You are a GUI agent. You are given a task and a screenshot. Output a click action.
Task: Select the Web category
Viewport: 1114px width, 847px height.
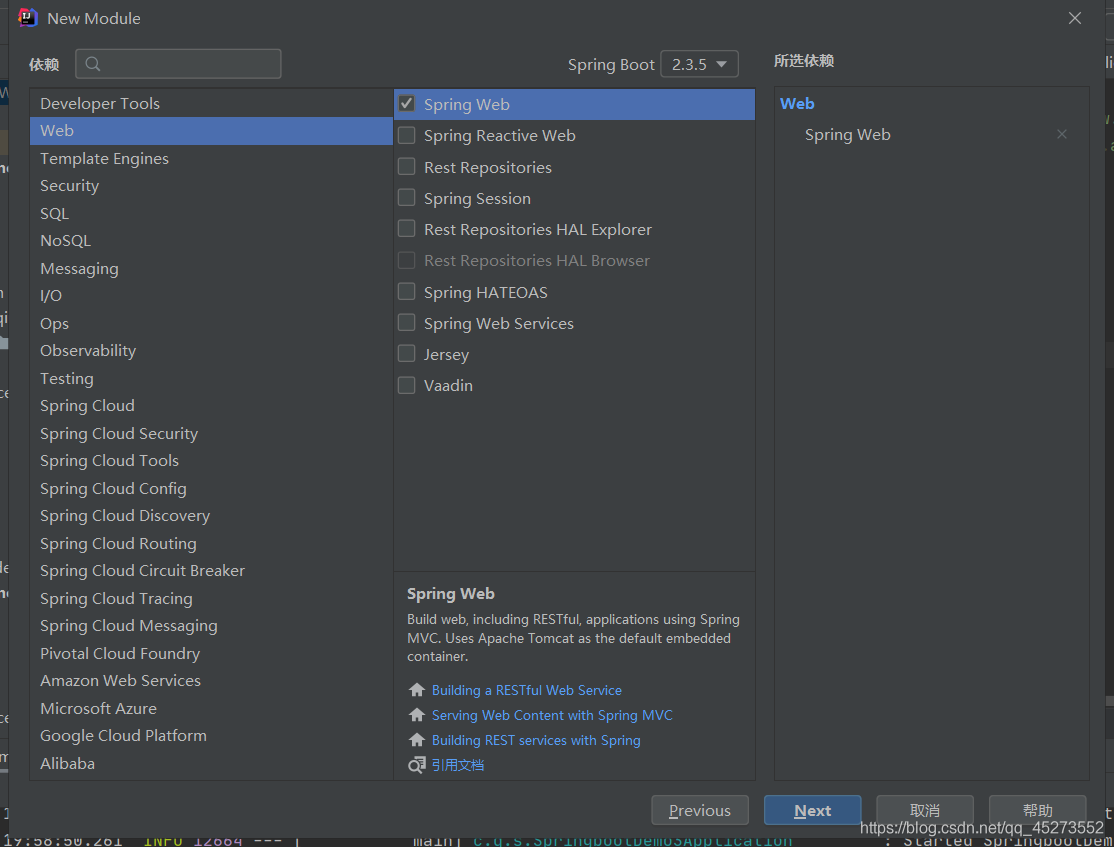coord(211,131)
